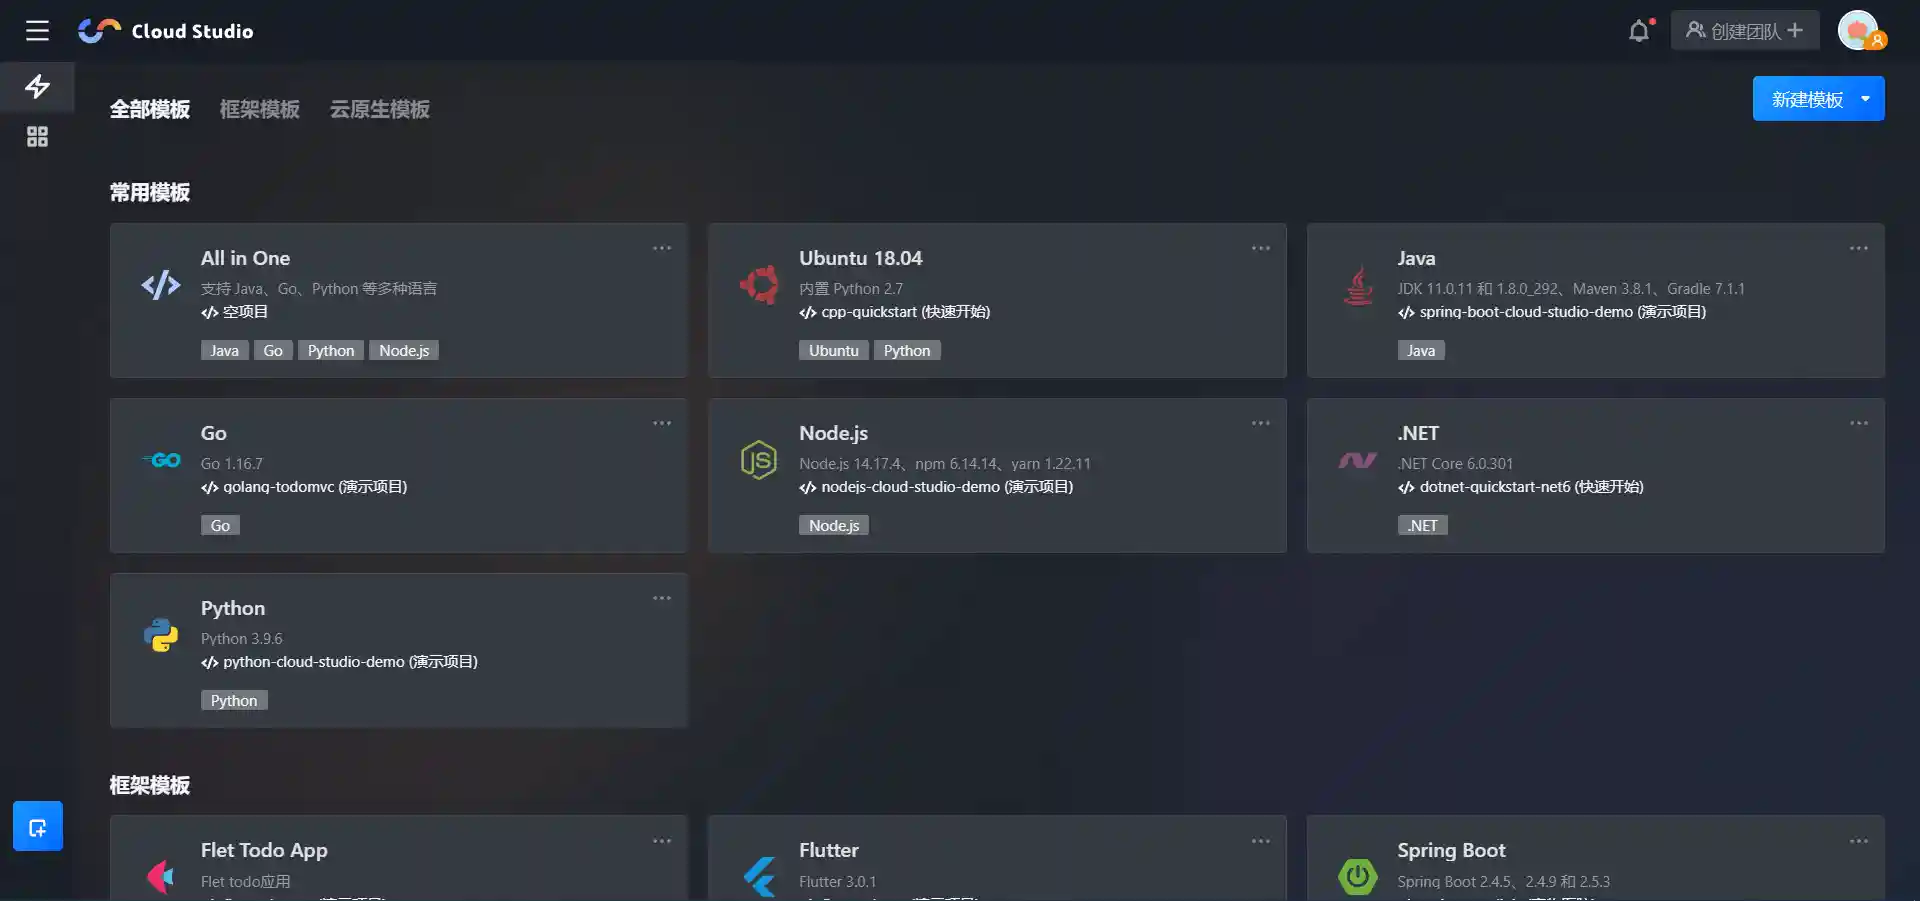The width and height of the screenshot is (1920, 901).
Task: Expand the 新建模板 dropdown arrow
Action: pos(1865,99)
